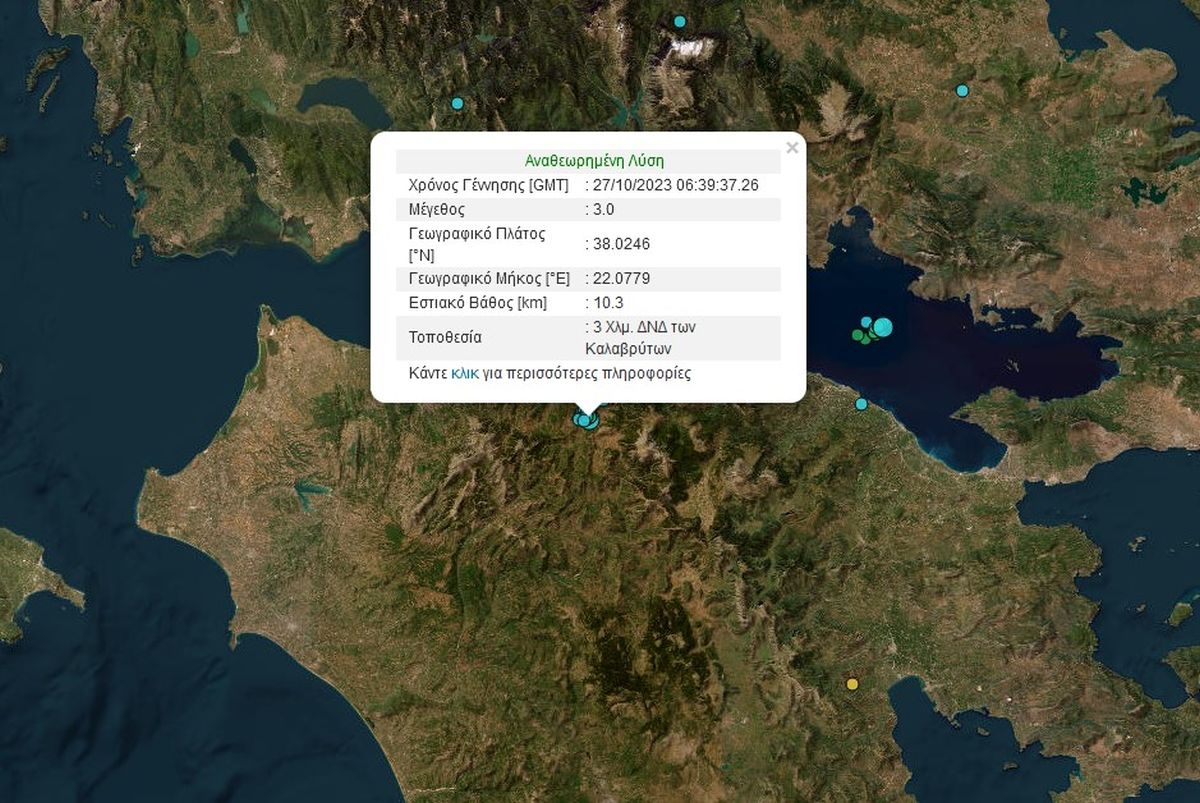Select the longitude value 22.0779

click(622, 277)
